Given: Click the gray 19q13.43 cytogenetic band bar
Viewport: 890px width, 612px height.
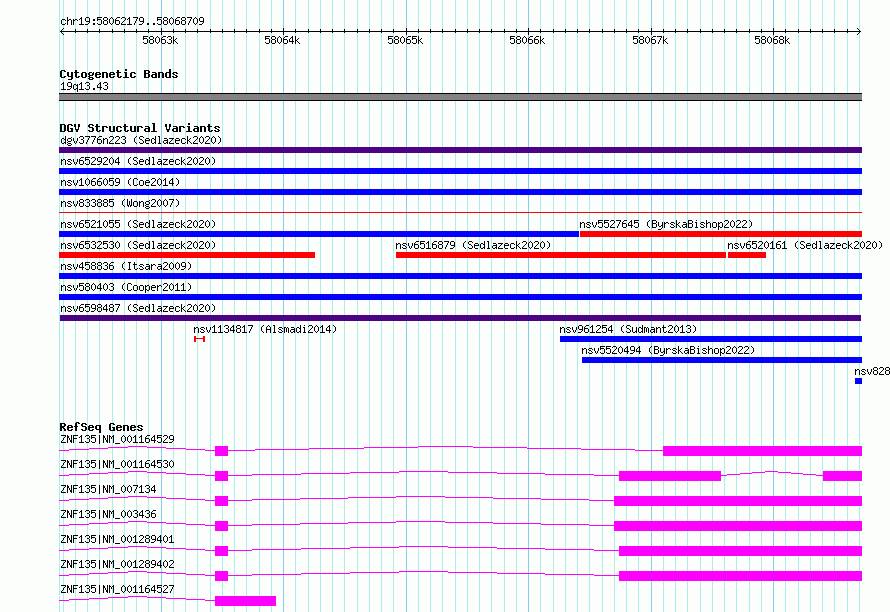Looking at the screenshot, I should 460,97.
